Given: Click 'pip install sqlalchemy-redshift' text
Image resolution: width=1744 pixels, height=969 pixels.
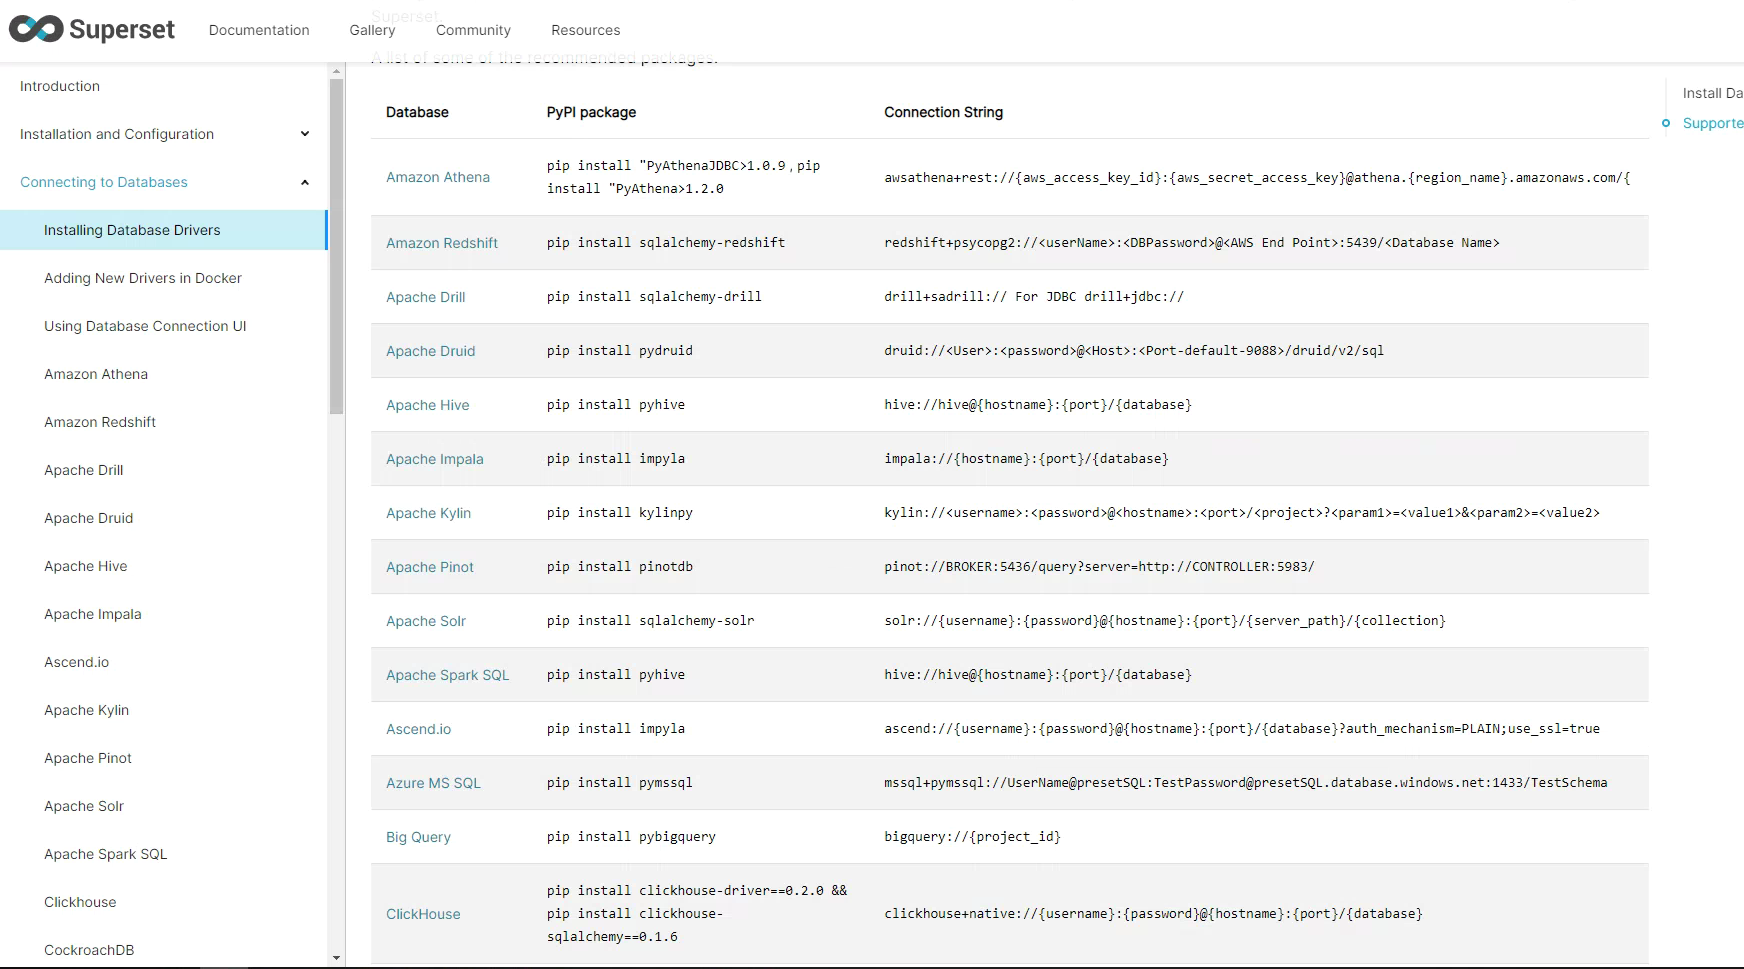Looking at the screenshot, I should (666, 243).
